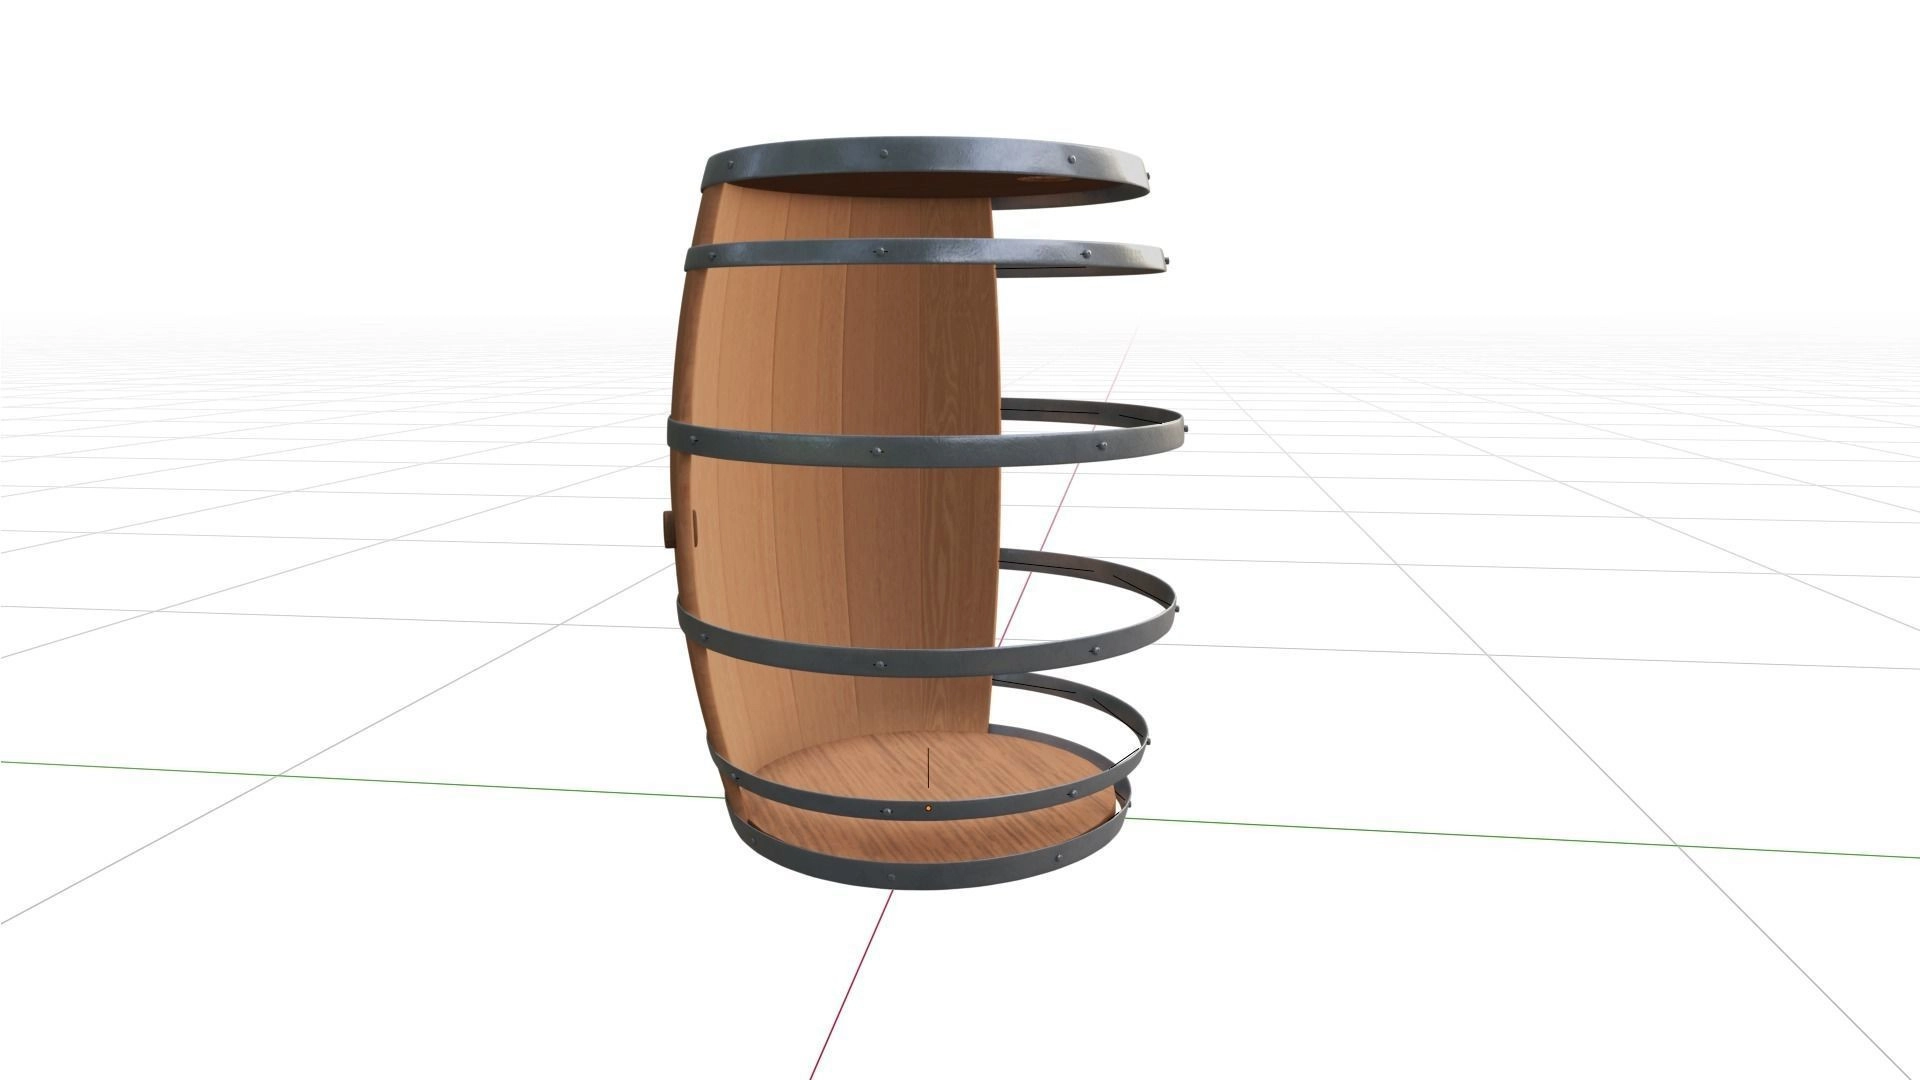Viewport: 1920px width, 1080px height.
Task: Click the wooden bung plug on barrel side
Action: coord(668,528)
